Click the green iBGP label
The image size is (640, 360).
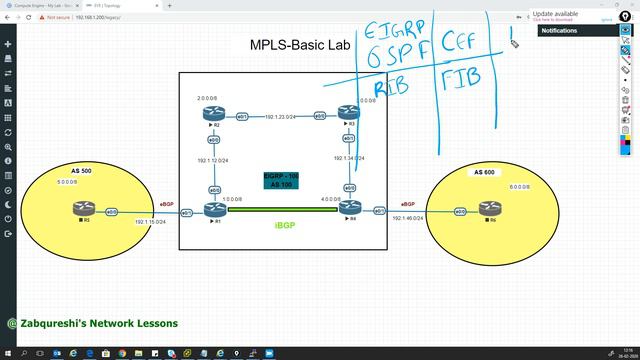285,225
